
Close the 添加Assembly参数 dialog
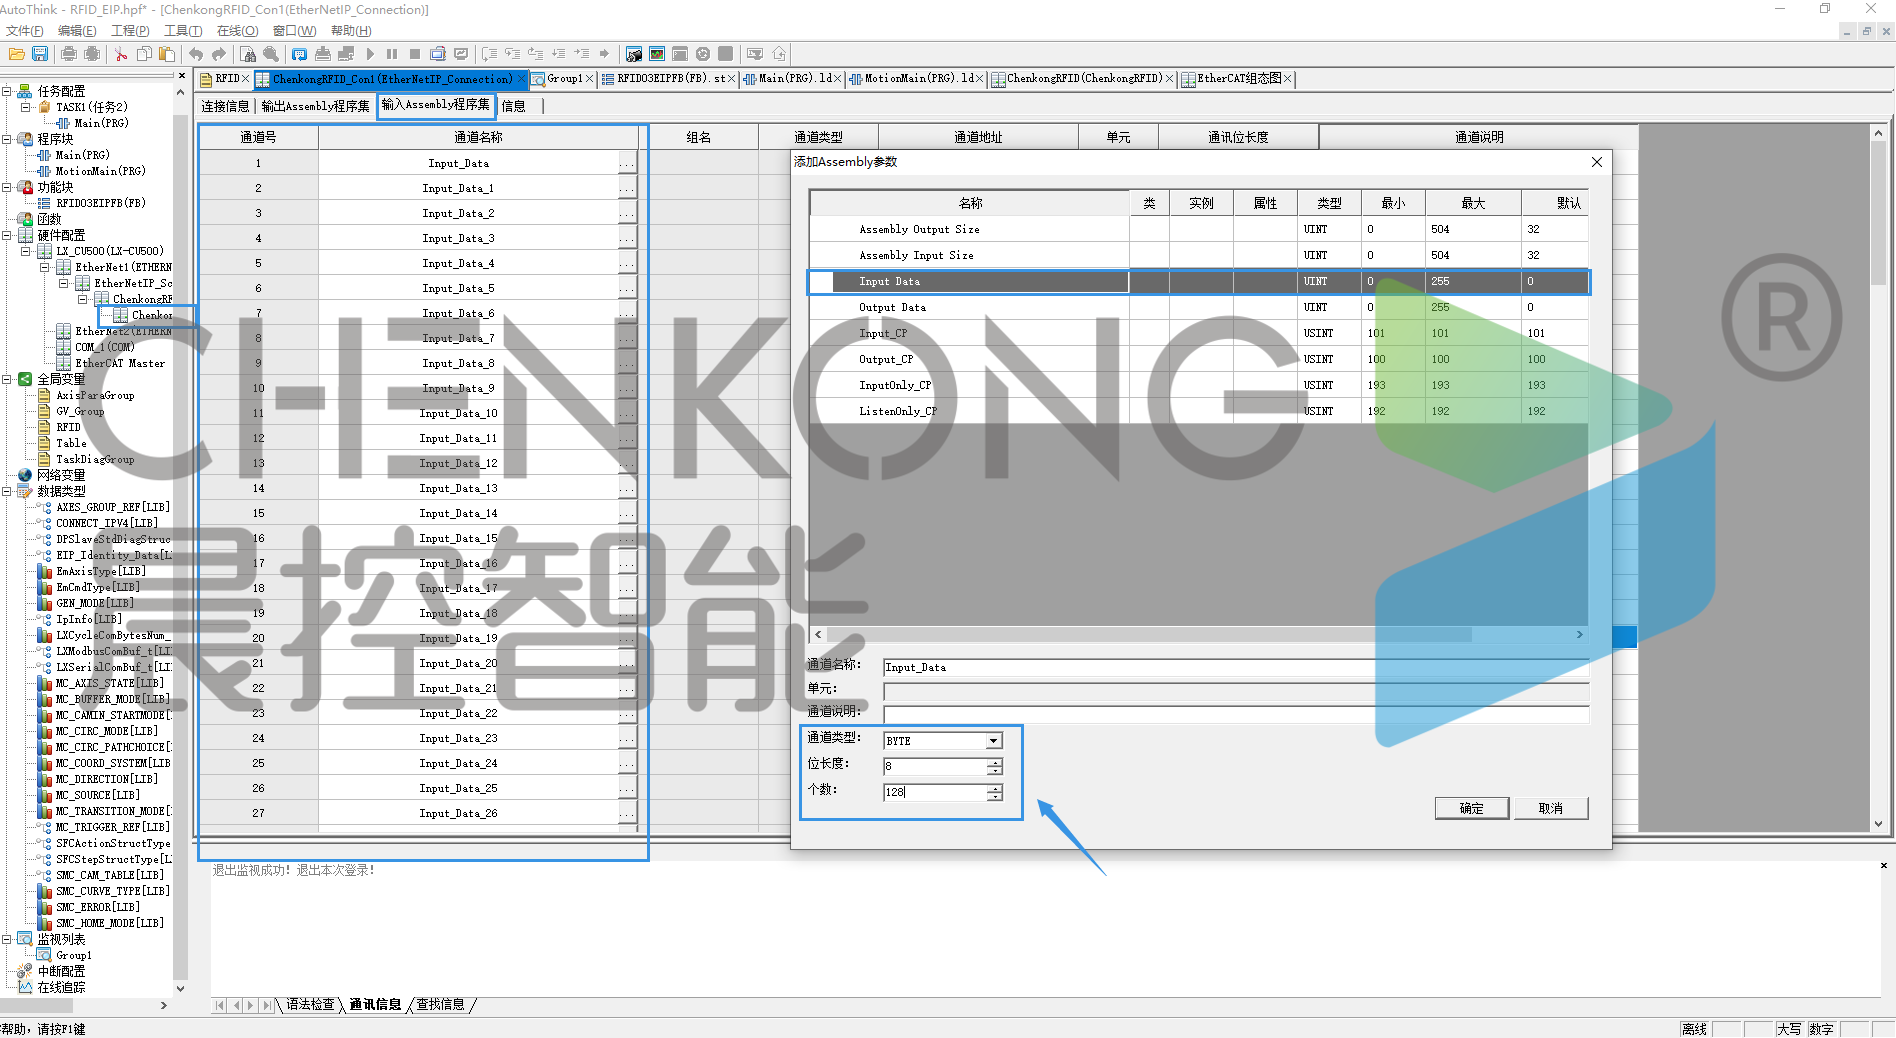click(1596, 162)
